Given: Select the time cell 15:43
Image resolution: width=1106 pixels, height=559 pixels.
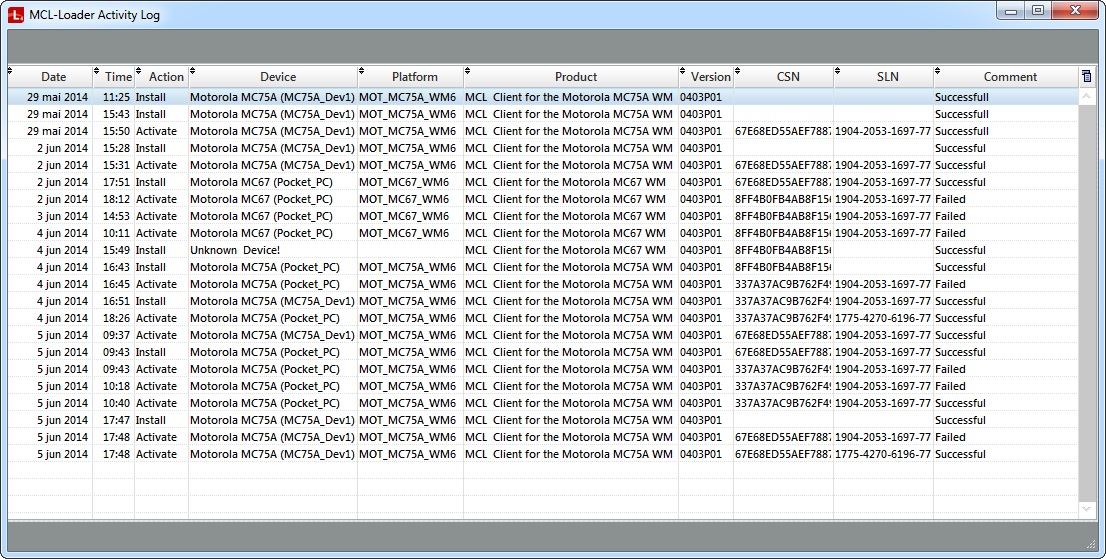Looking at the screenshot, I should pyautogui.click(x=116, y=114).
